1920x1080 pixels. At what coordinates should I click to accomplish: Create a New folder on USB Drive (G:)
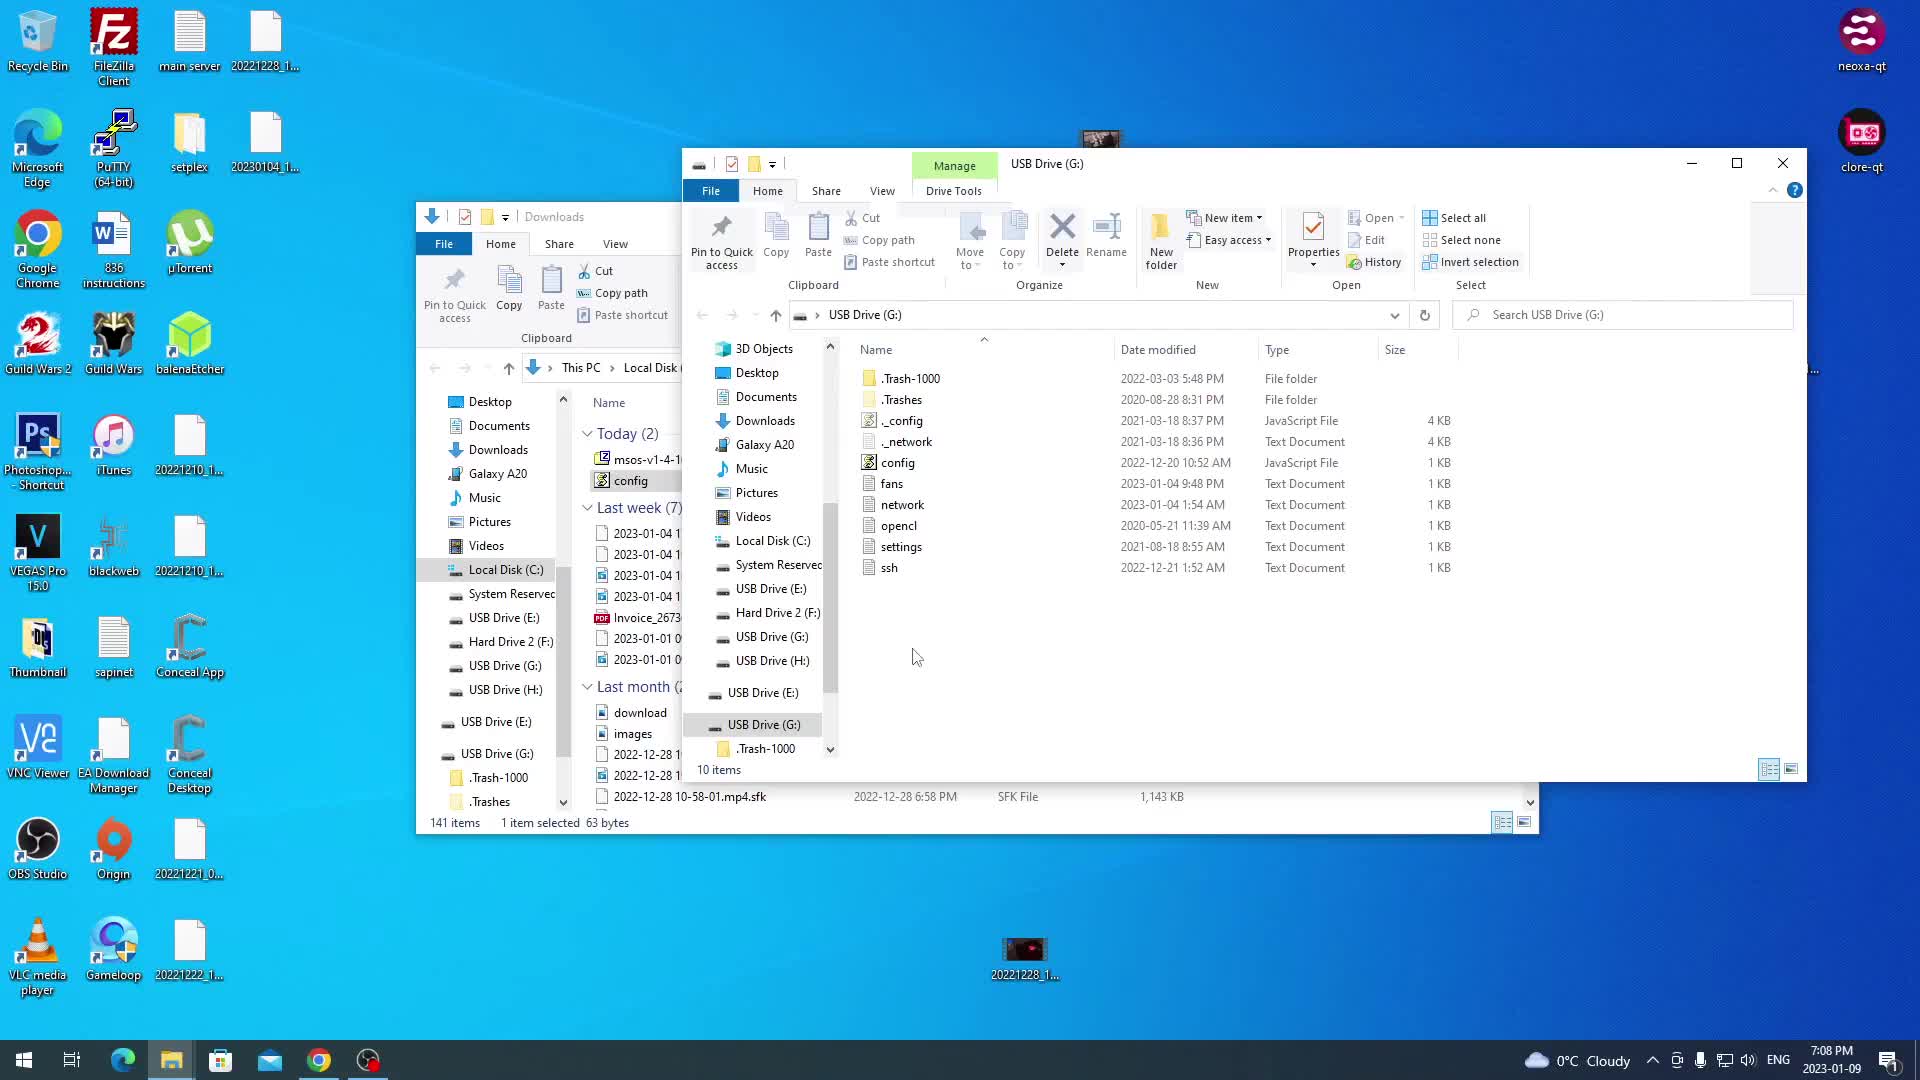(x=1160, y=238)
